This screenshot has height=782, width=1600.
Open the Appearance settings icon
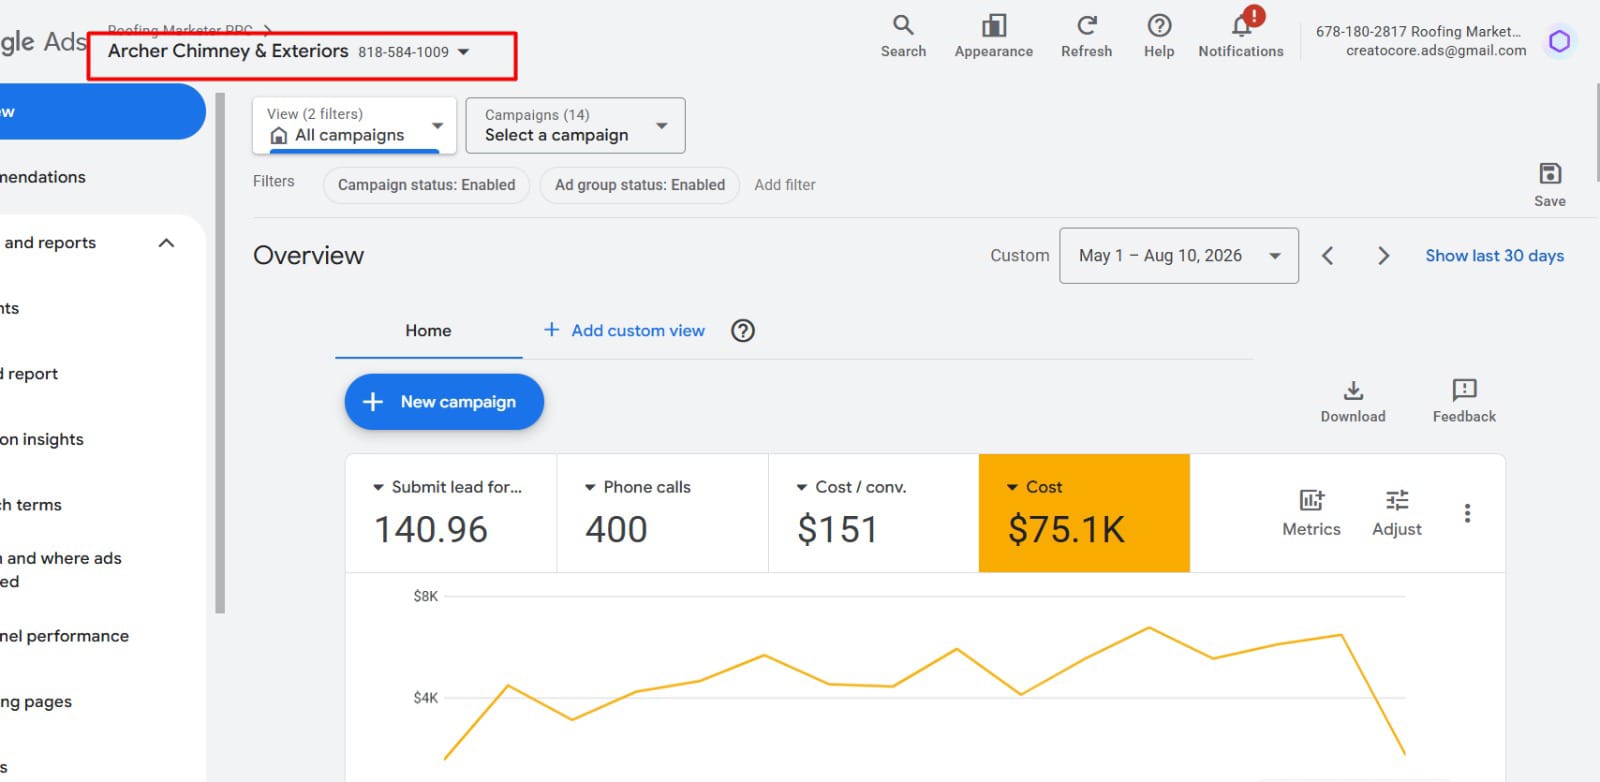click(x=993, y=36)
